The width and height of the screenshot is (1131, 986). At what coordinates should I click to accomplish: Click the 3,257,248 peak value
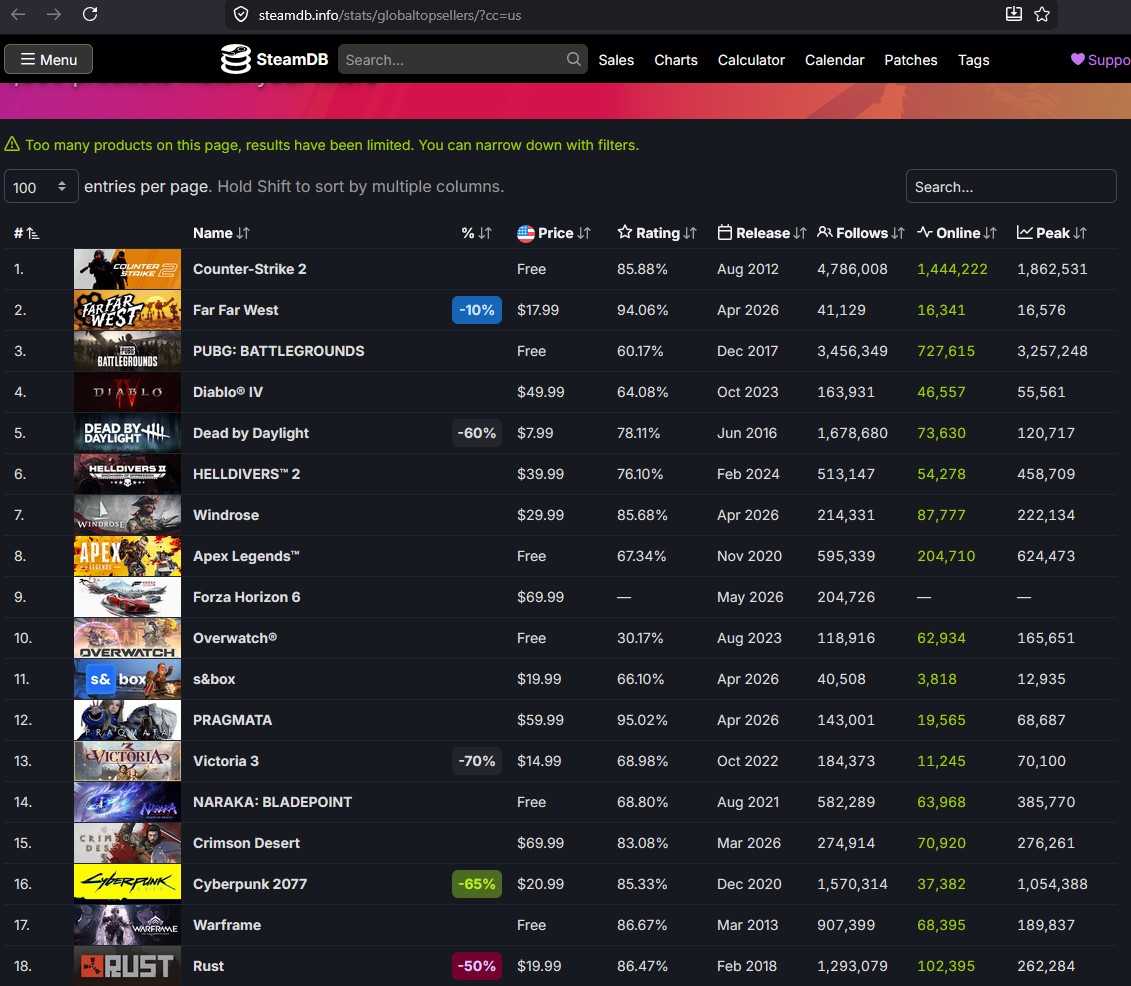(1052, 351)
